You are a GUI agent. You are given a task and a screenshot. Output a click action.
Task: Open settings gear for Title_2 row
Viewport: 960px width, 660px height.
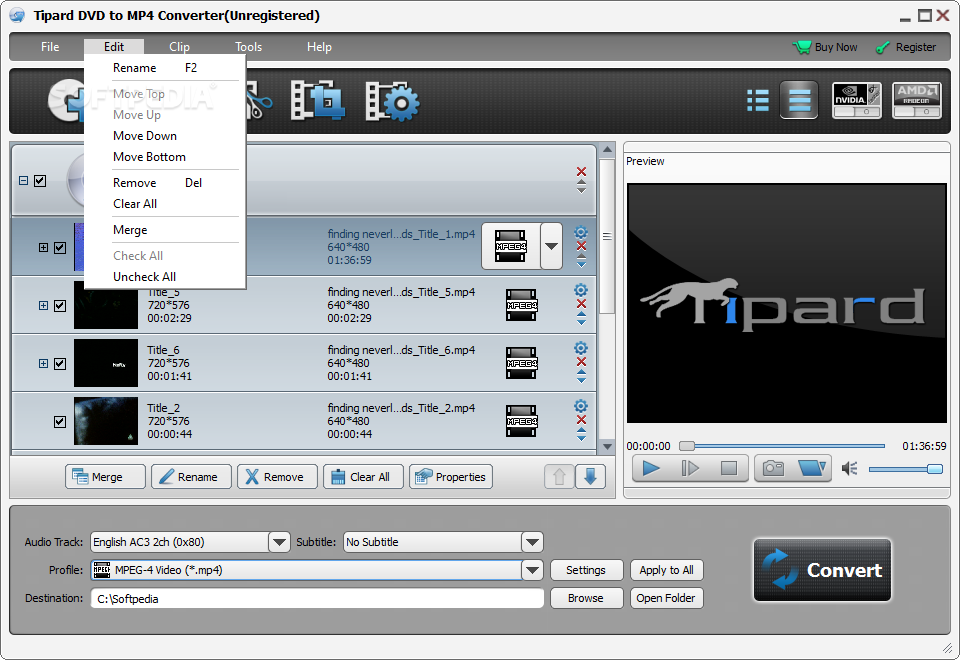click(581, 406)
